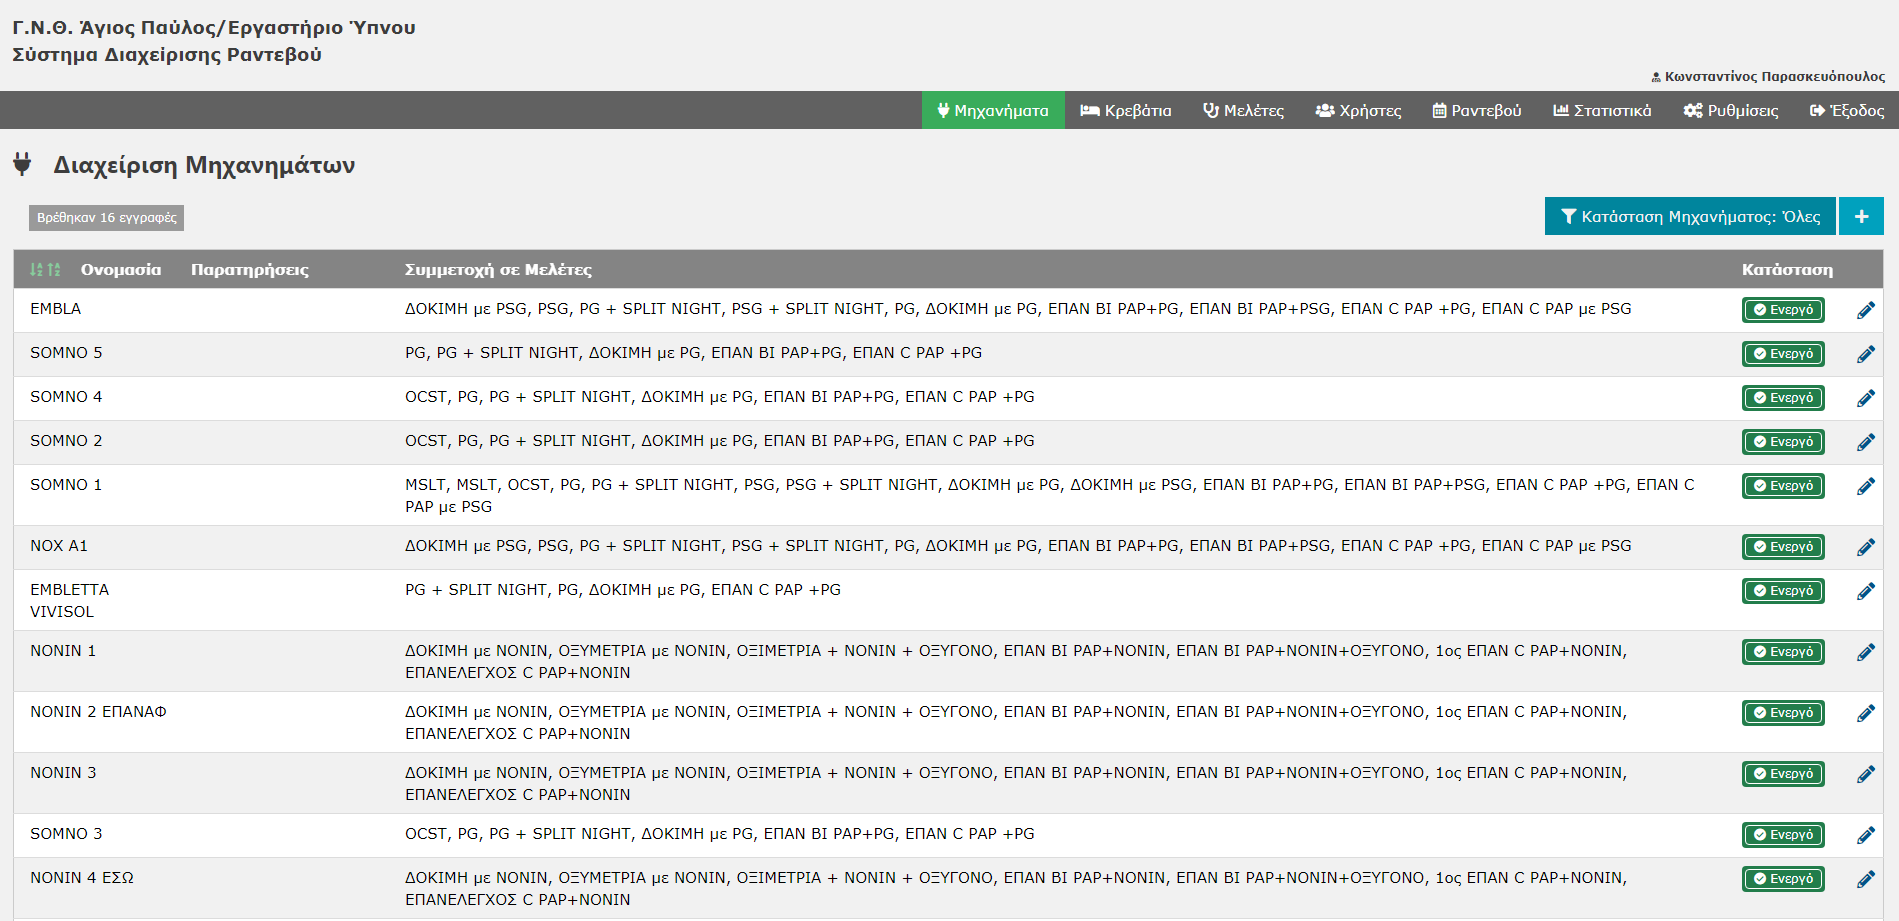Edit the EMBLA machine with pencil icon
1899x921 pixels.
[1865, 310]
